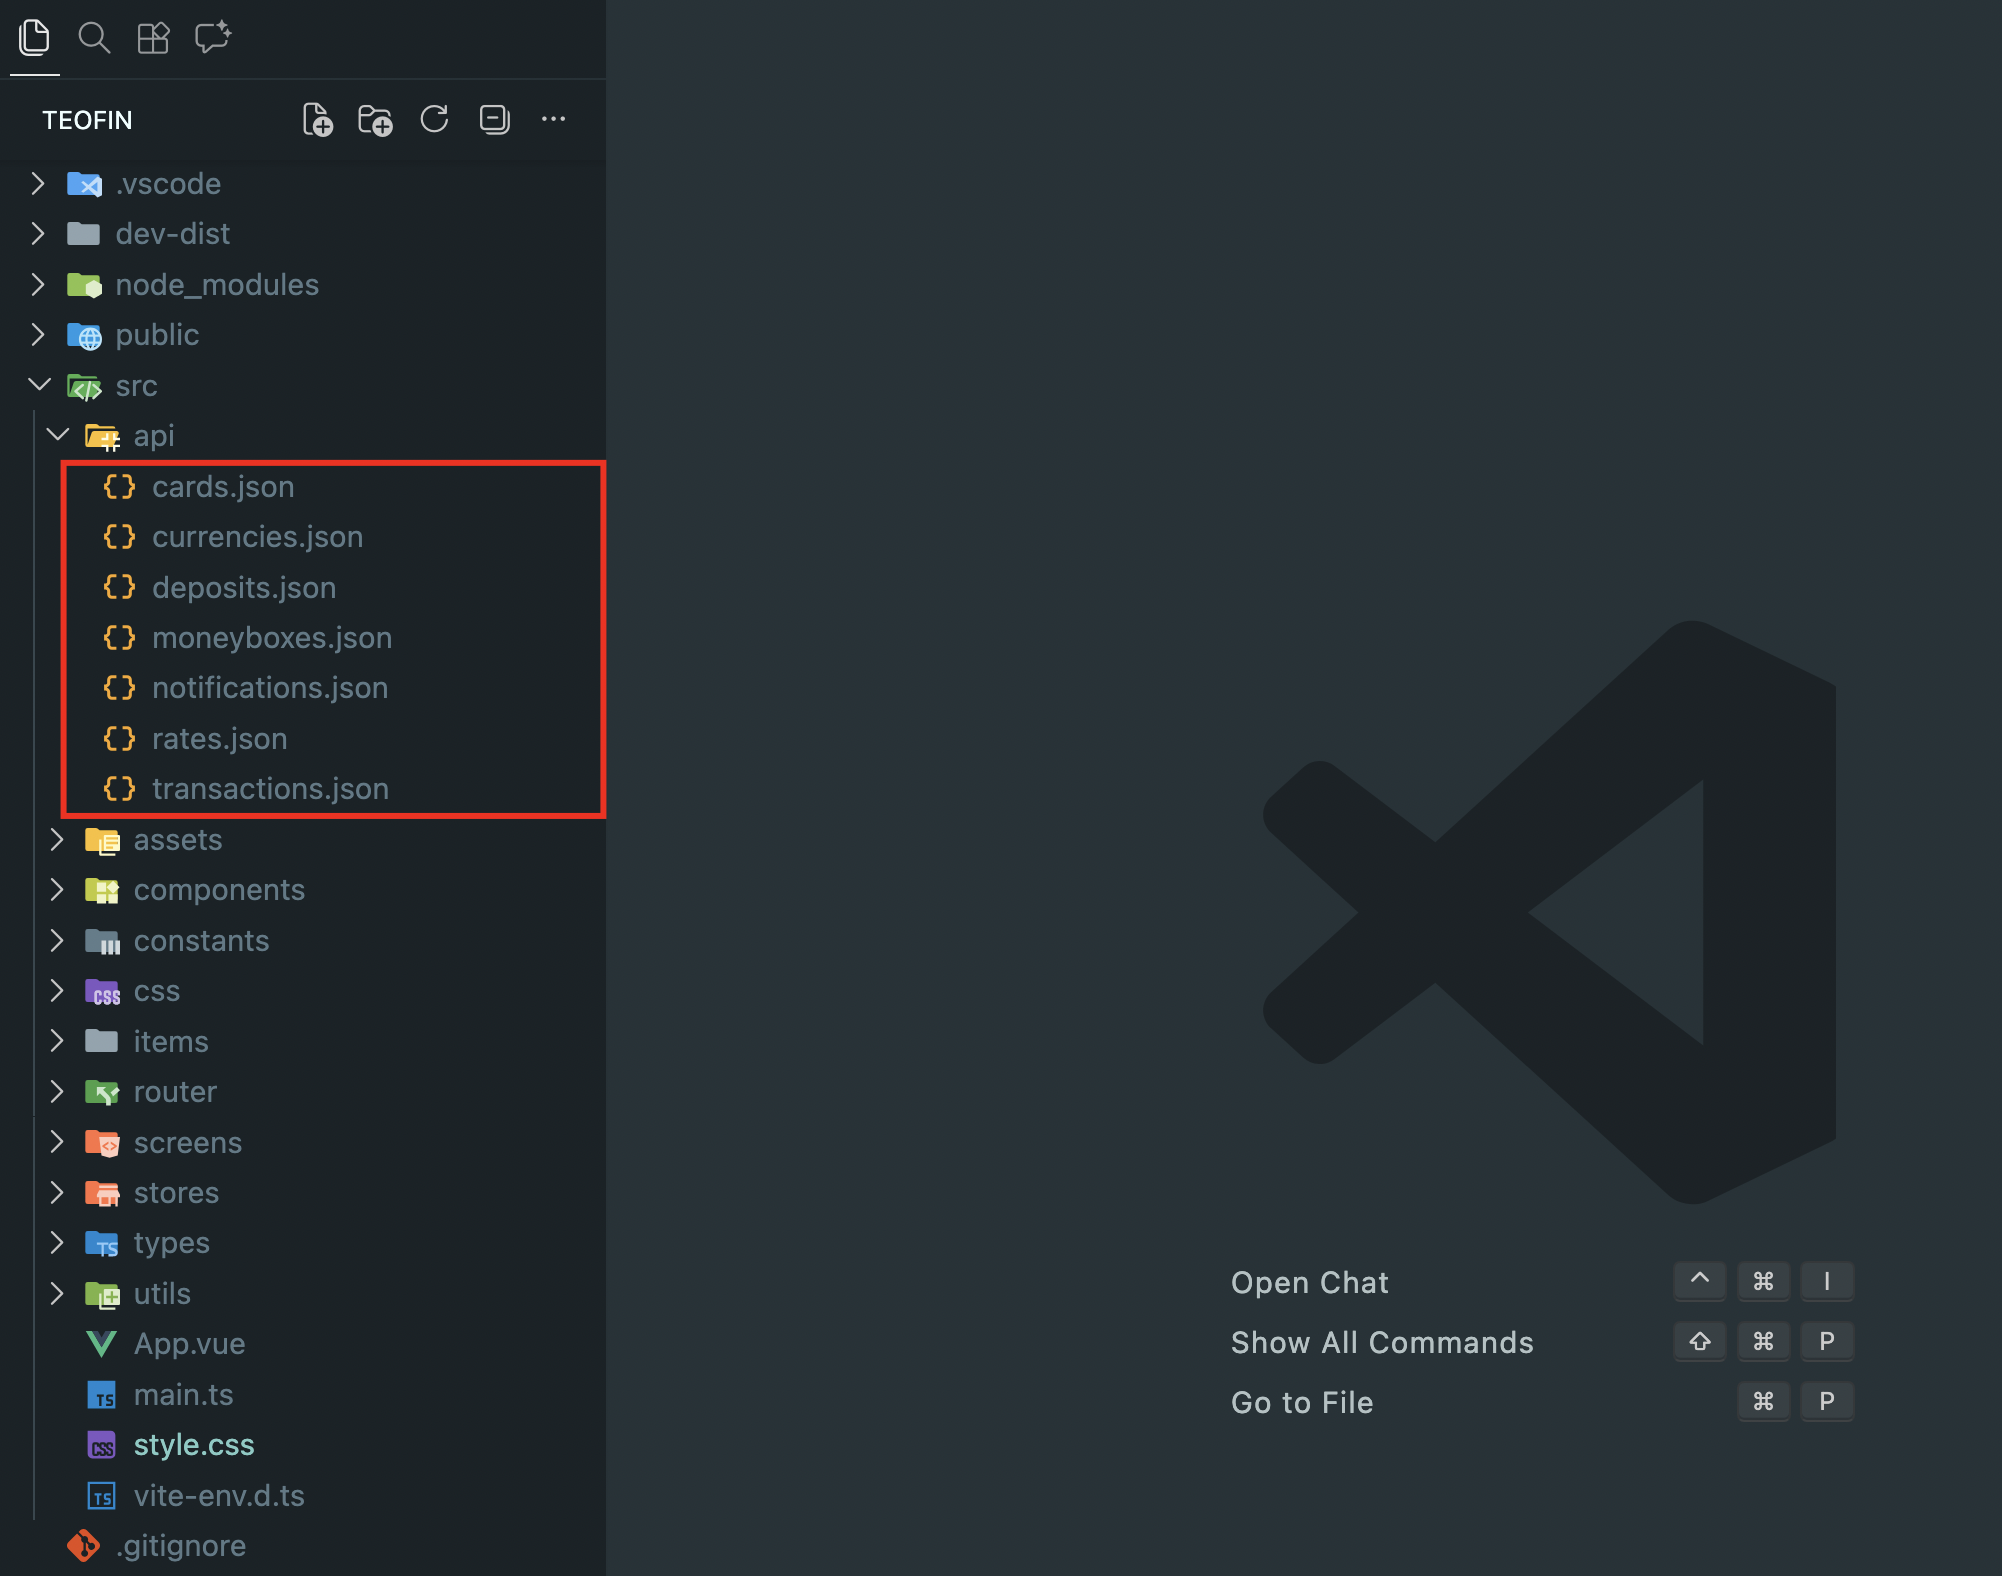Open the Explorer view icon
The height and width of the screenshot is (1576, 2002).
(34, 38)
